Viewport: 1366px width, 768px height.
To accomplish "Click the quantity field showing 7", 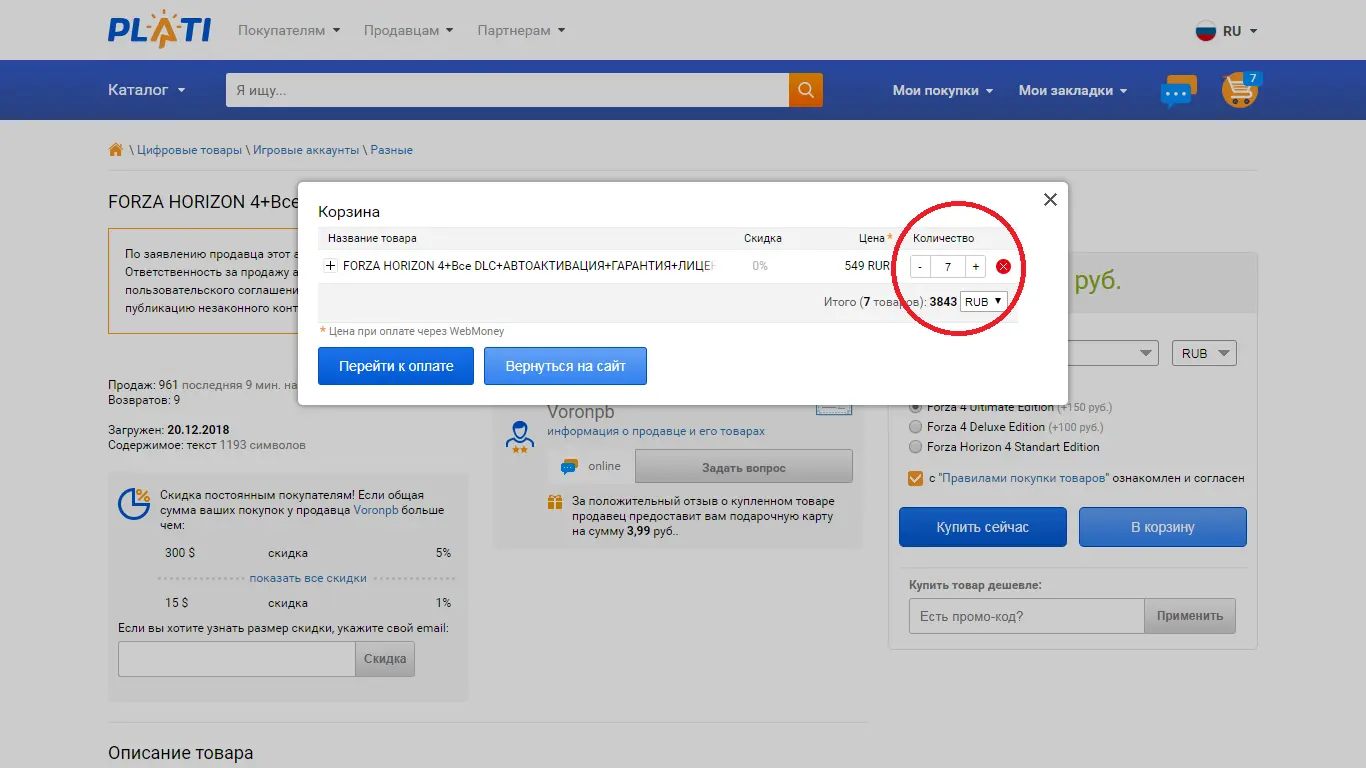I will pyautogui.click(x=948, y=267).
